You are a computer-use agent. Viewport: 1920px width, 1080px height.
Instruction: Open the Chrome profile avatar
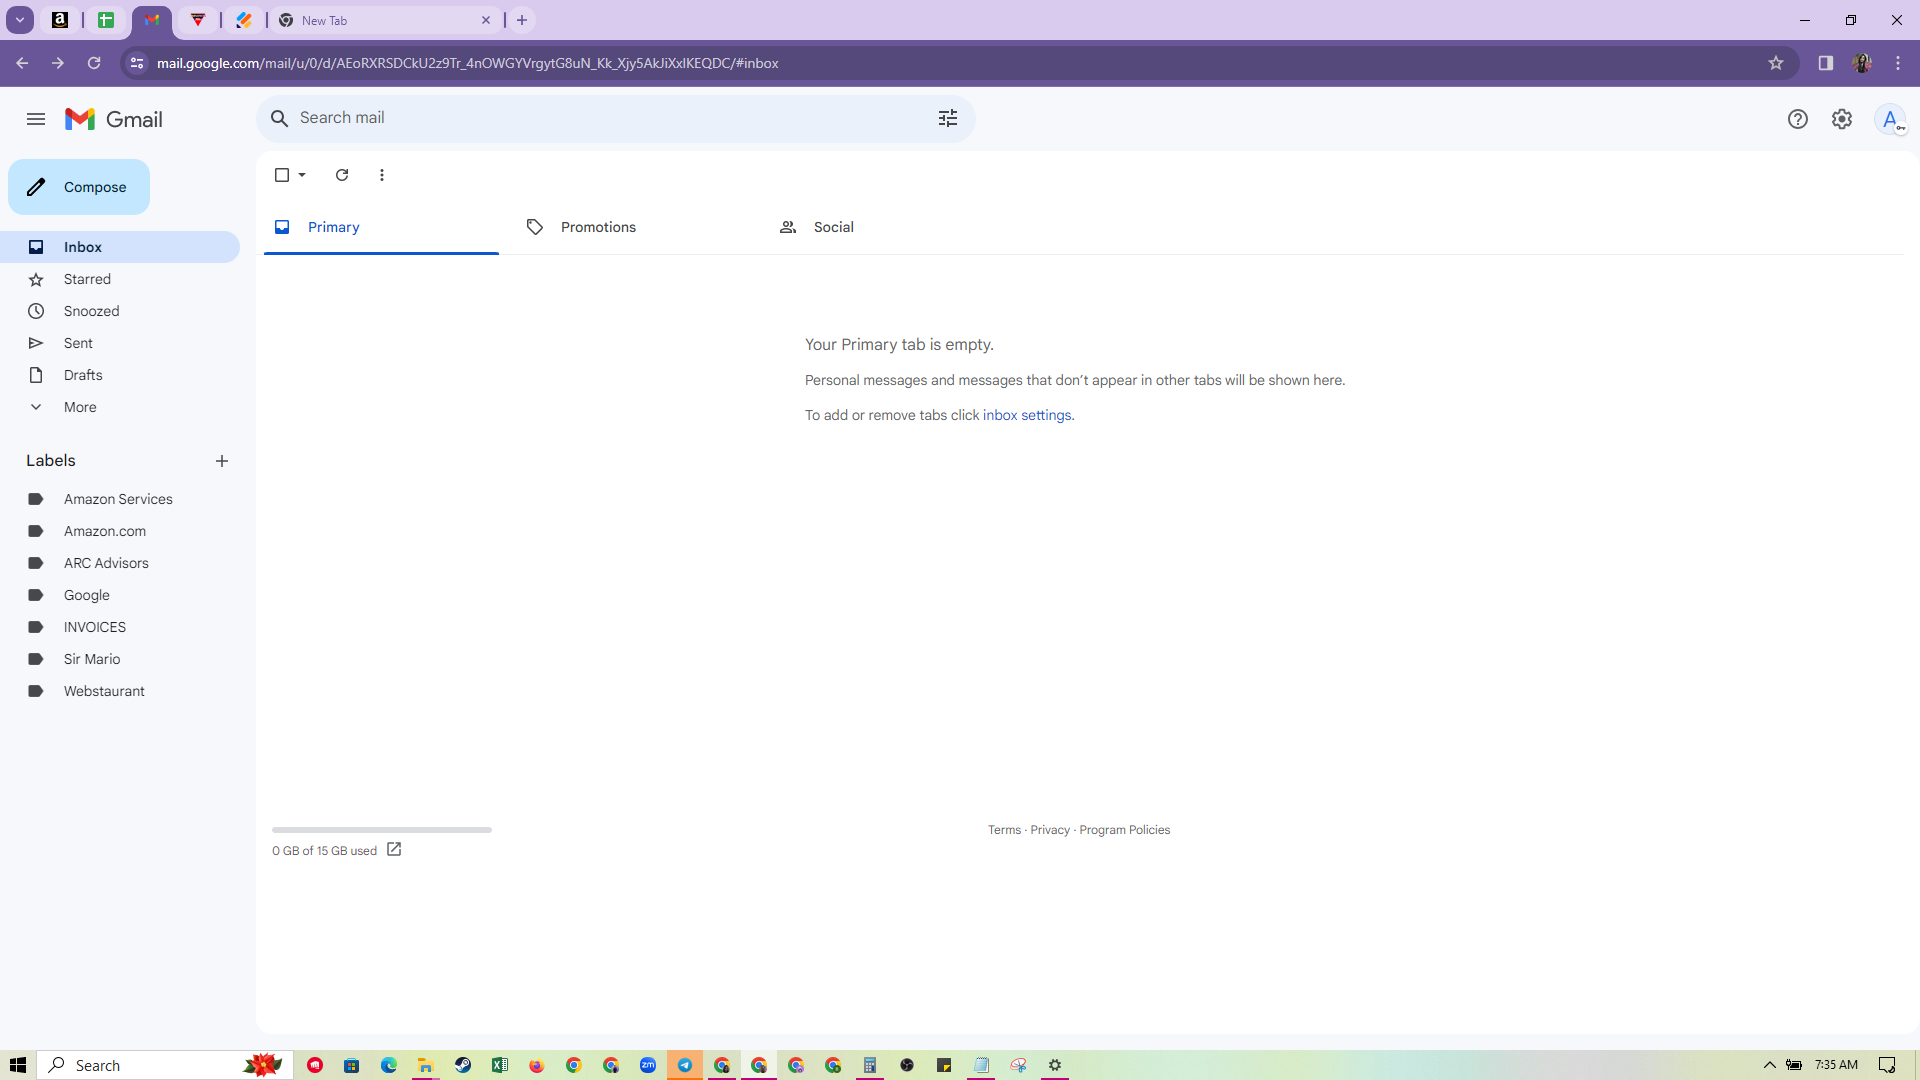tap(1862, 63)
